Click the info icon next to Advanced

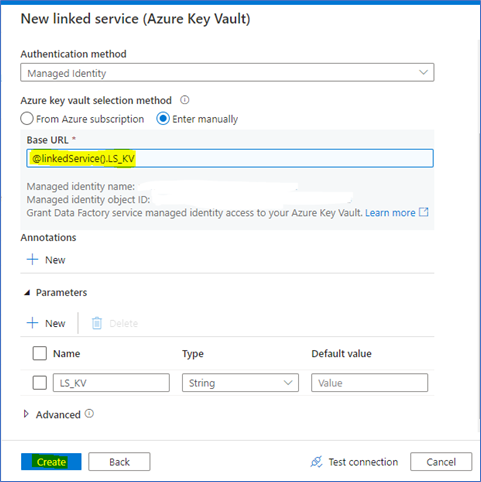point(89,414)
